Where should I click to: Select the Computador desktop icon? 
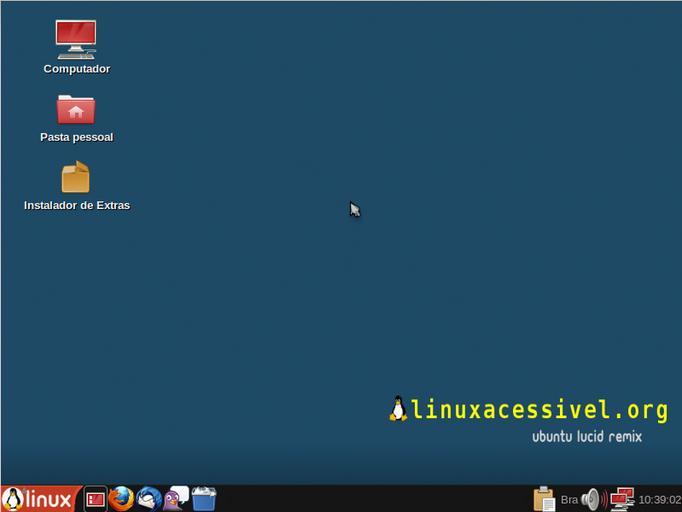click(76, 39)
